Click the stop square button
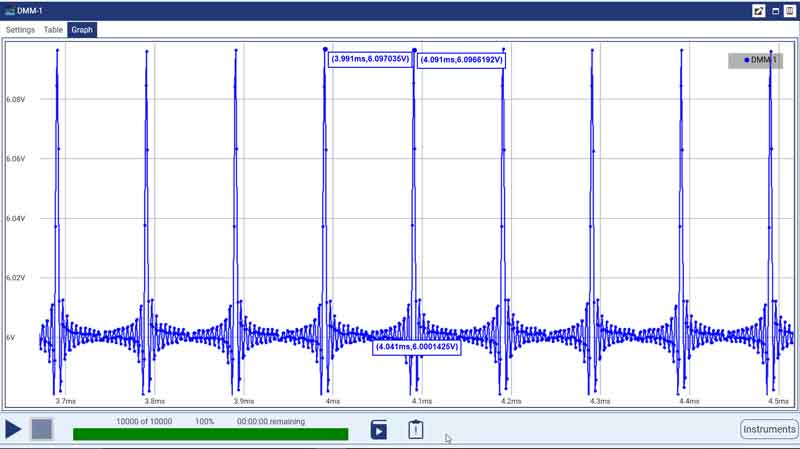 coord(41,430)
